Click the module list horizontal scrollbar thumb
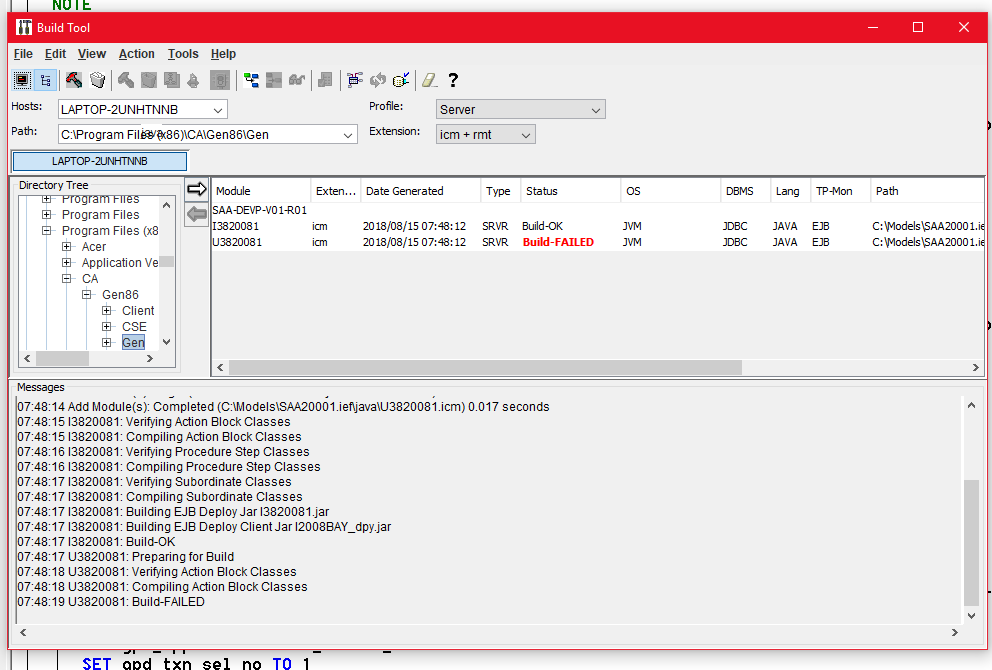 [x=485, y=368]
